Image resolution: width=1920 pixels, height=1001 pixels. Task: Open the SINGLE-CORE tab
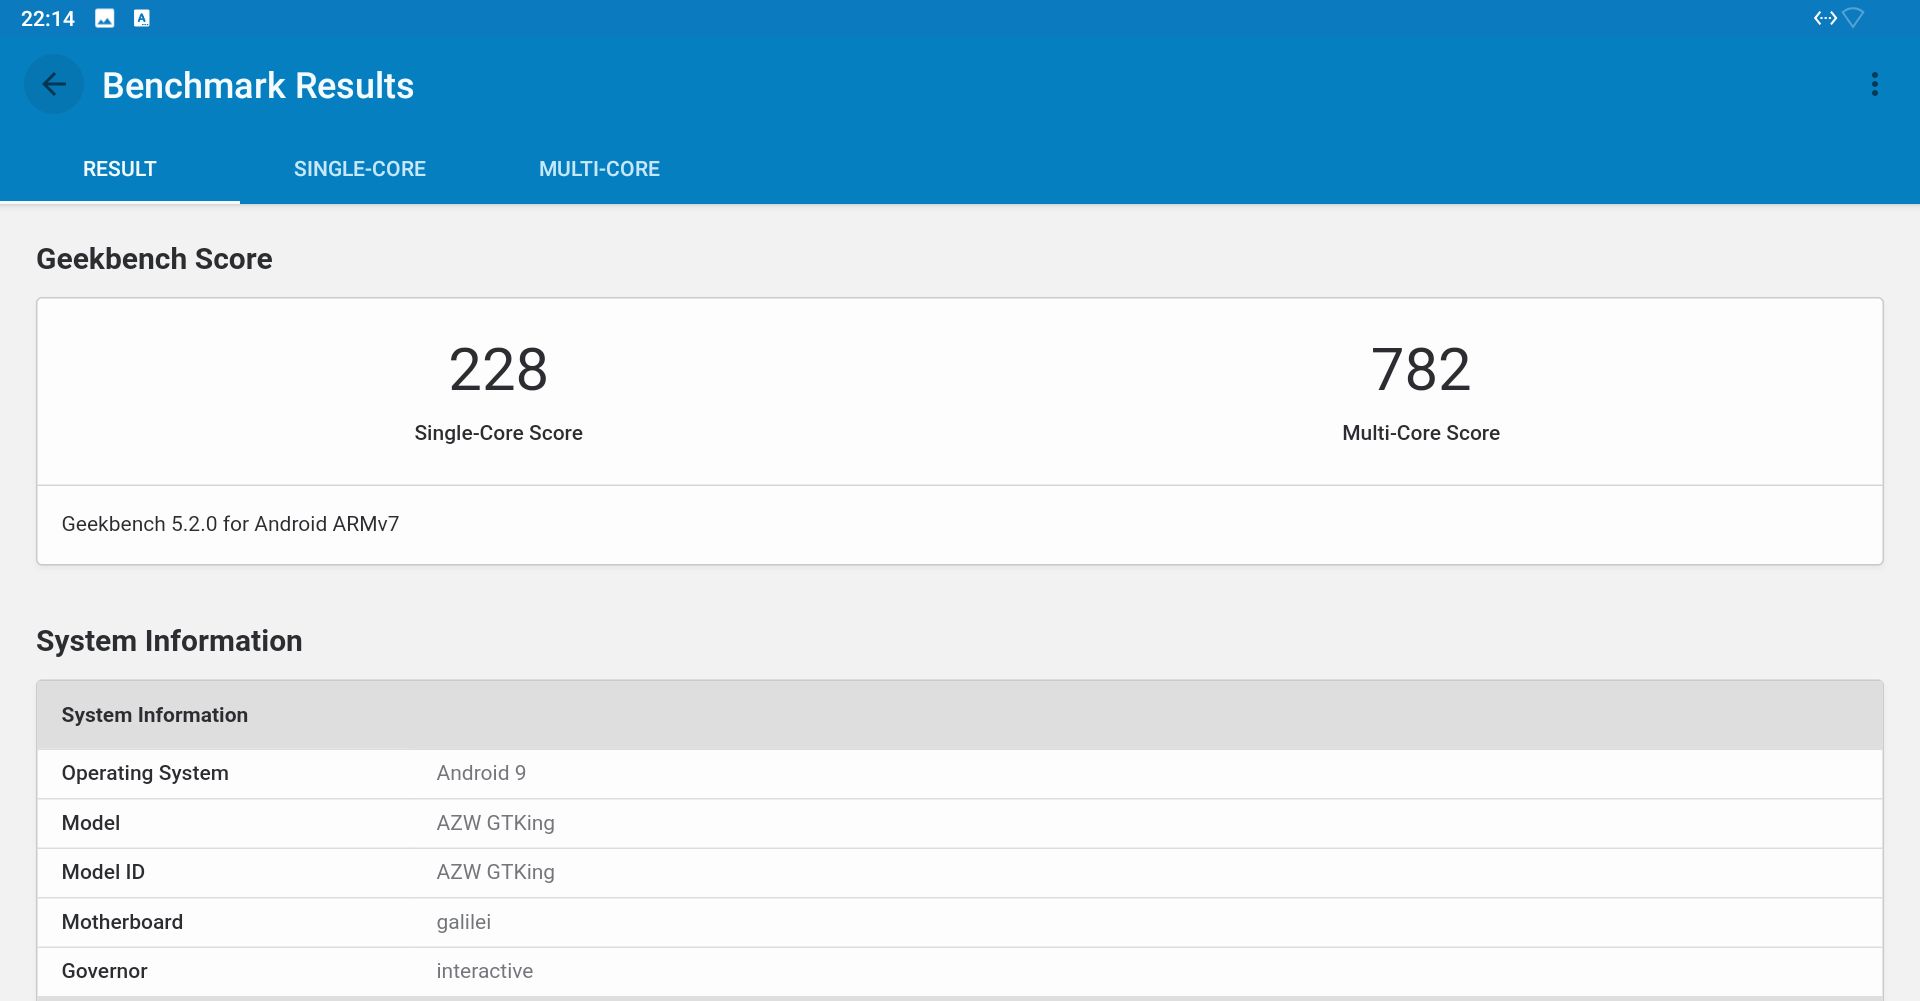pos(360,169)
